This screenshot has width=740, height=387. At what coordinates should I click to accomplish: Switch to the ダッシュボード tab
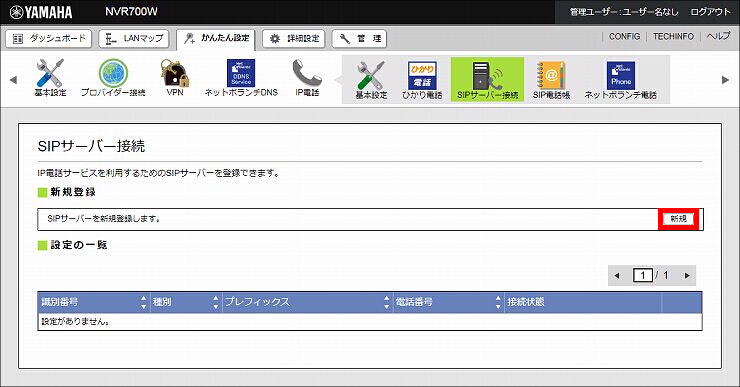(x=49, y=39)
